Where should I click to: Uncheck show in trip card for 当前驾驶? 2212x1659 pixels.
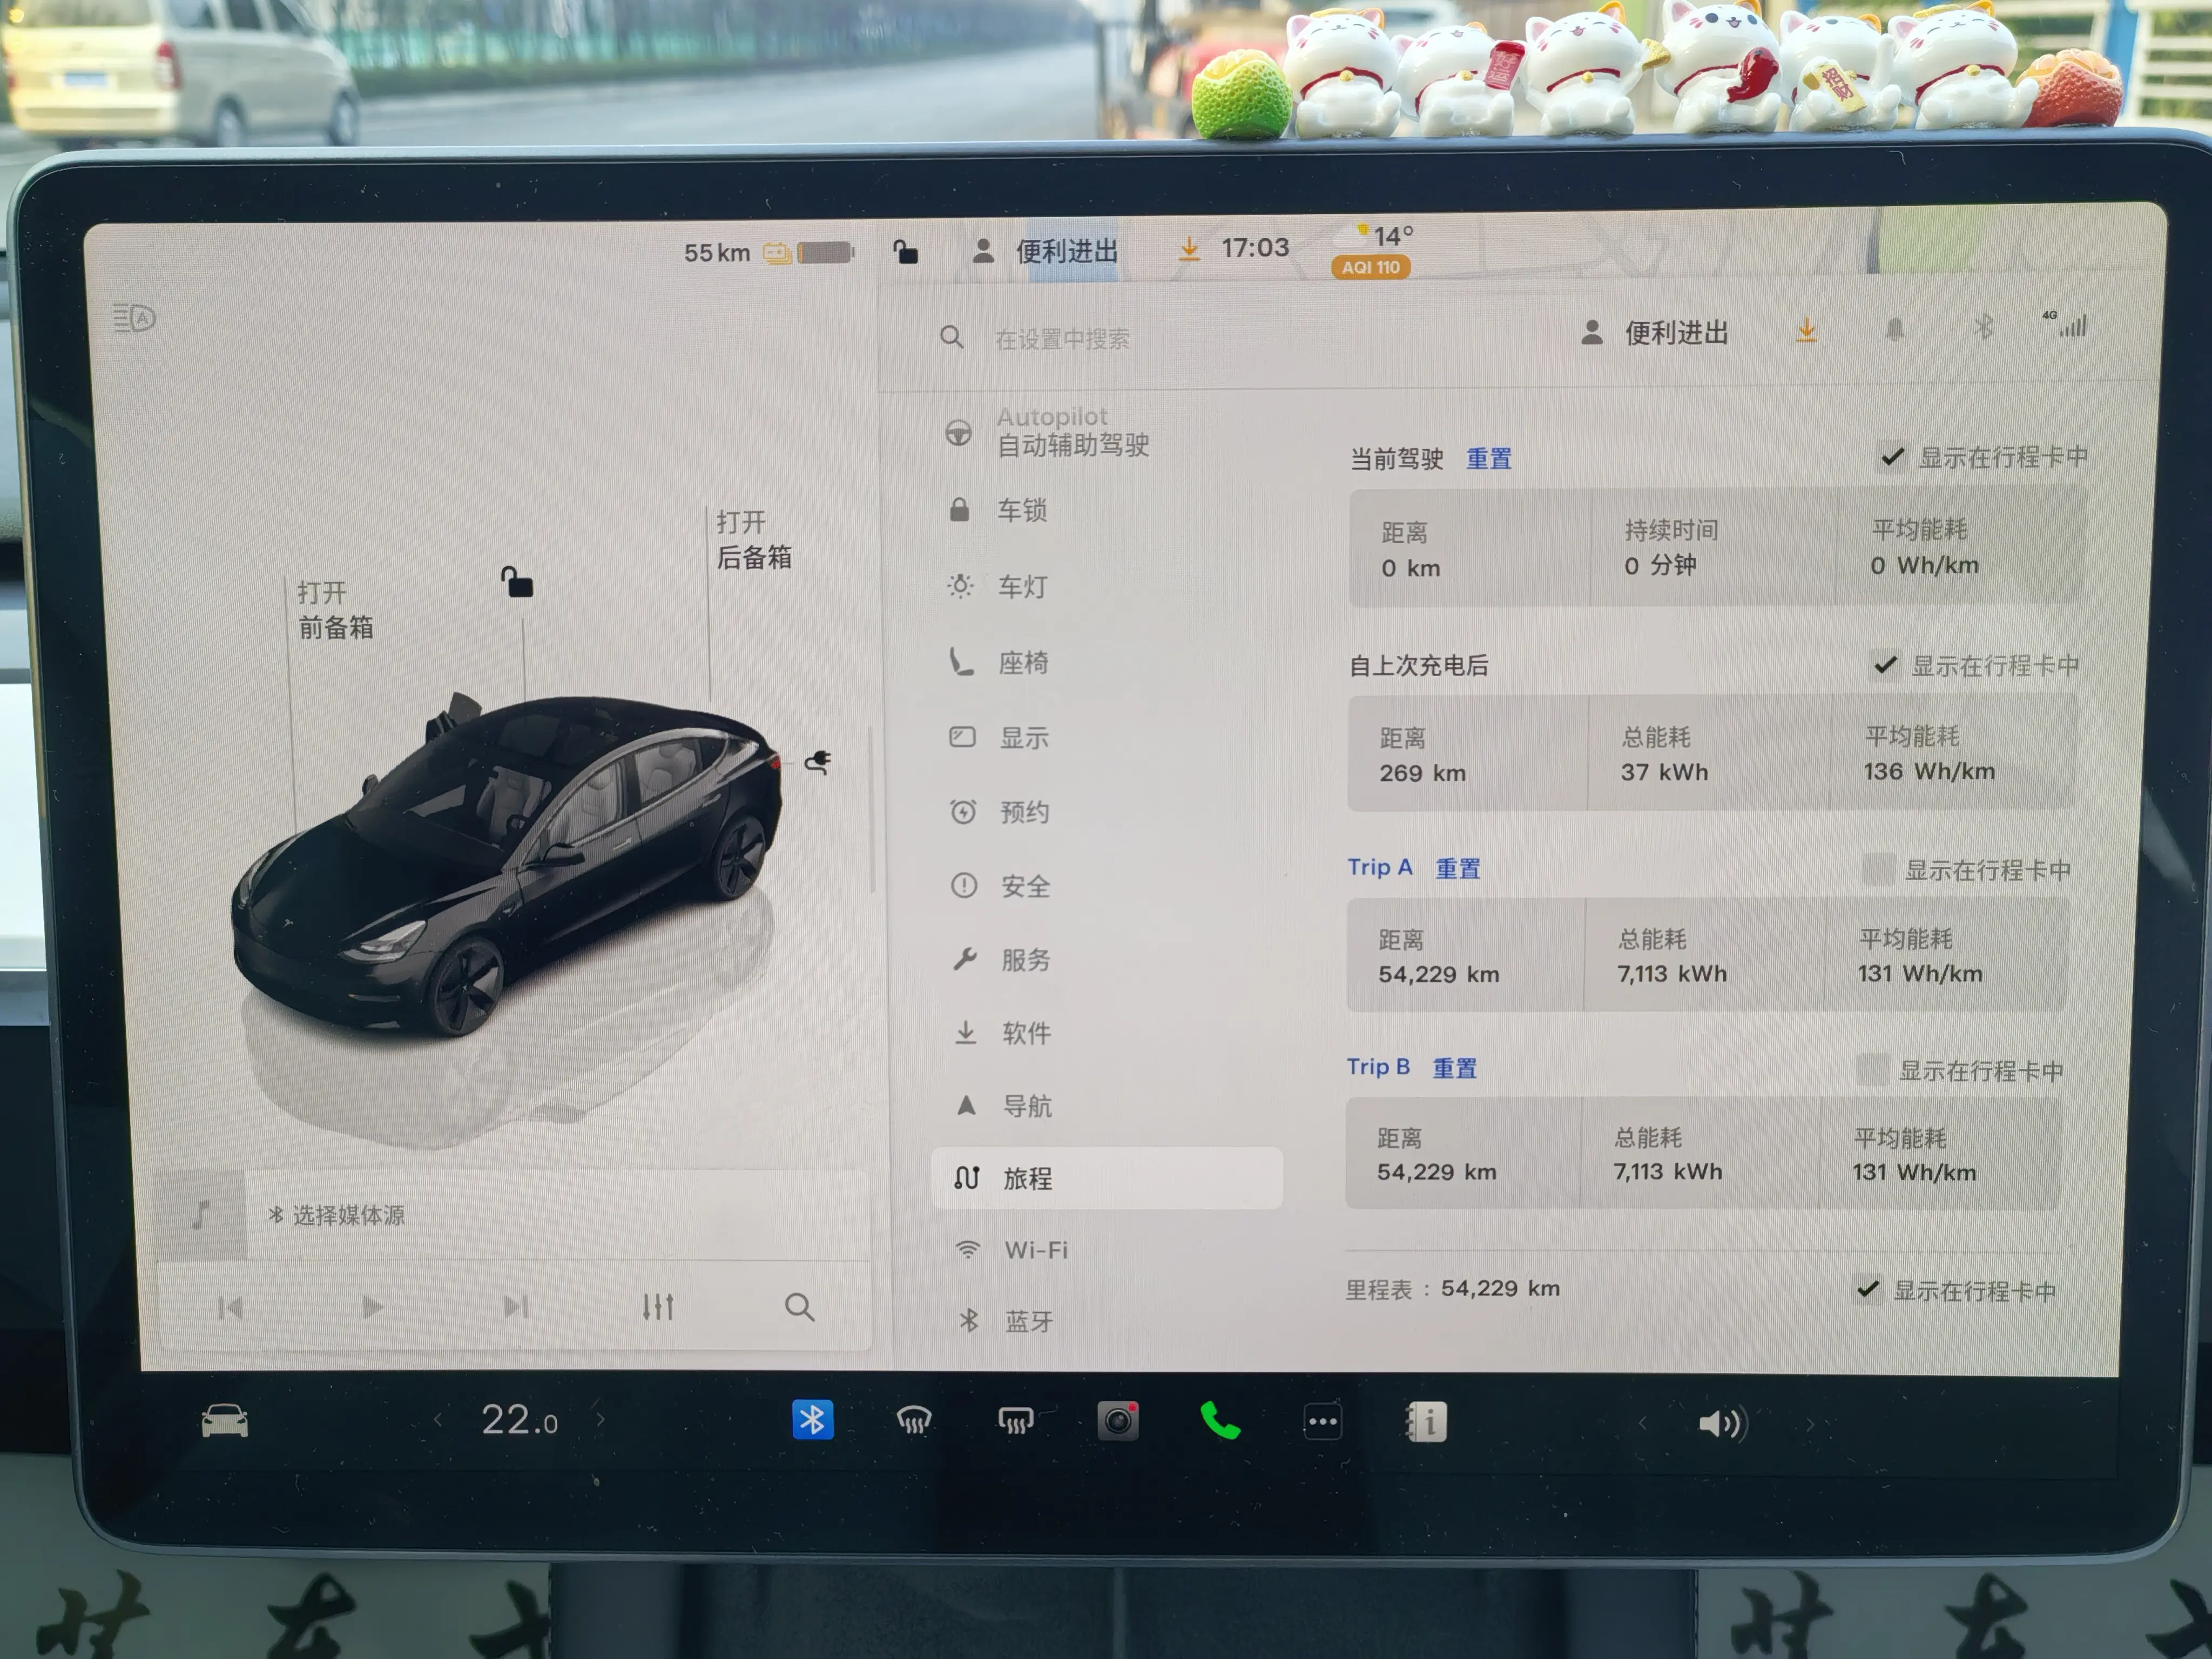click(1892, 457)
